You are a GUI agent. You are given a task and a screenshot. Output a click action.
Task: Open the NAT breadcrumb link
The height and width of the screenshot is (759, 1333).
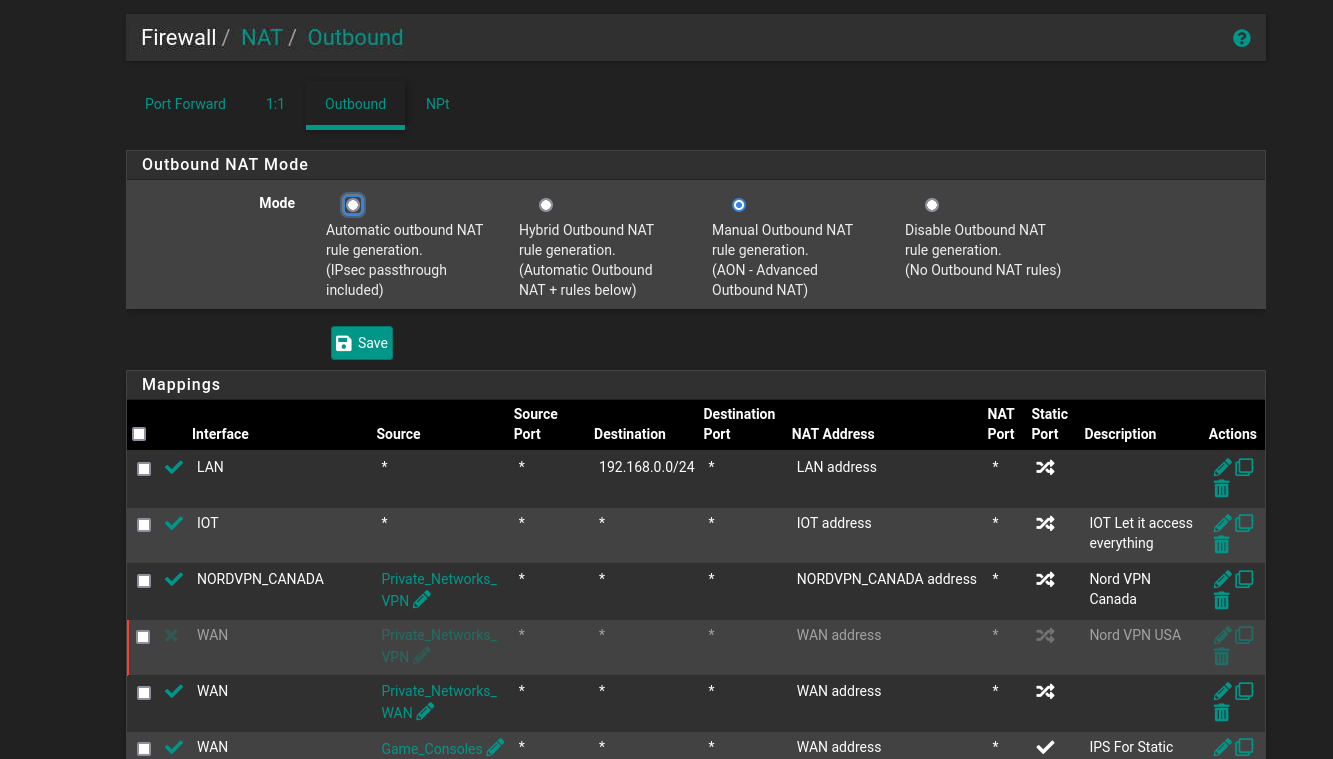click(x=262, y=38)
